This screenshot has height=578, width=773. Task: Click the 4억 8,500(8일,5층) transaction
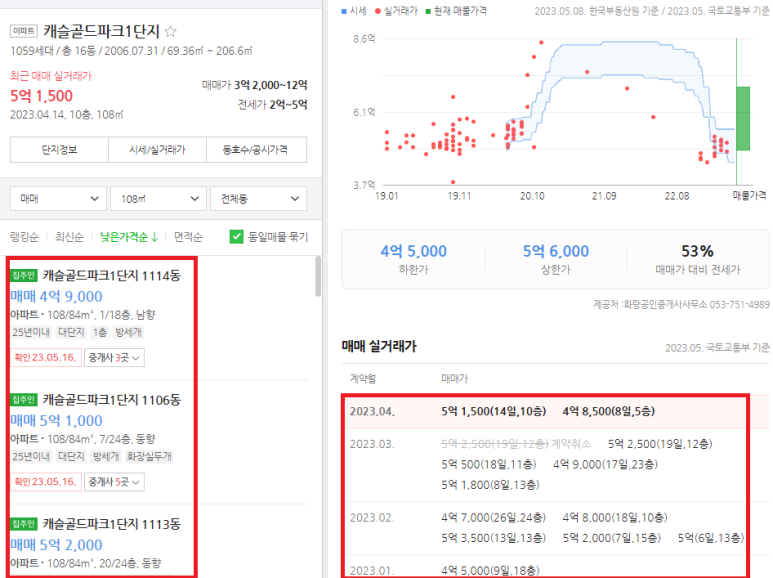tap(608, 411)
